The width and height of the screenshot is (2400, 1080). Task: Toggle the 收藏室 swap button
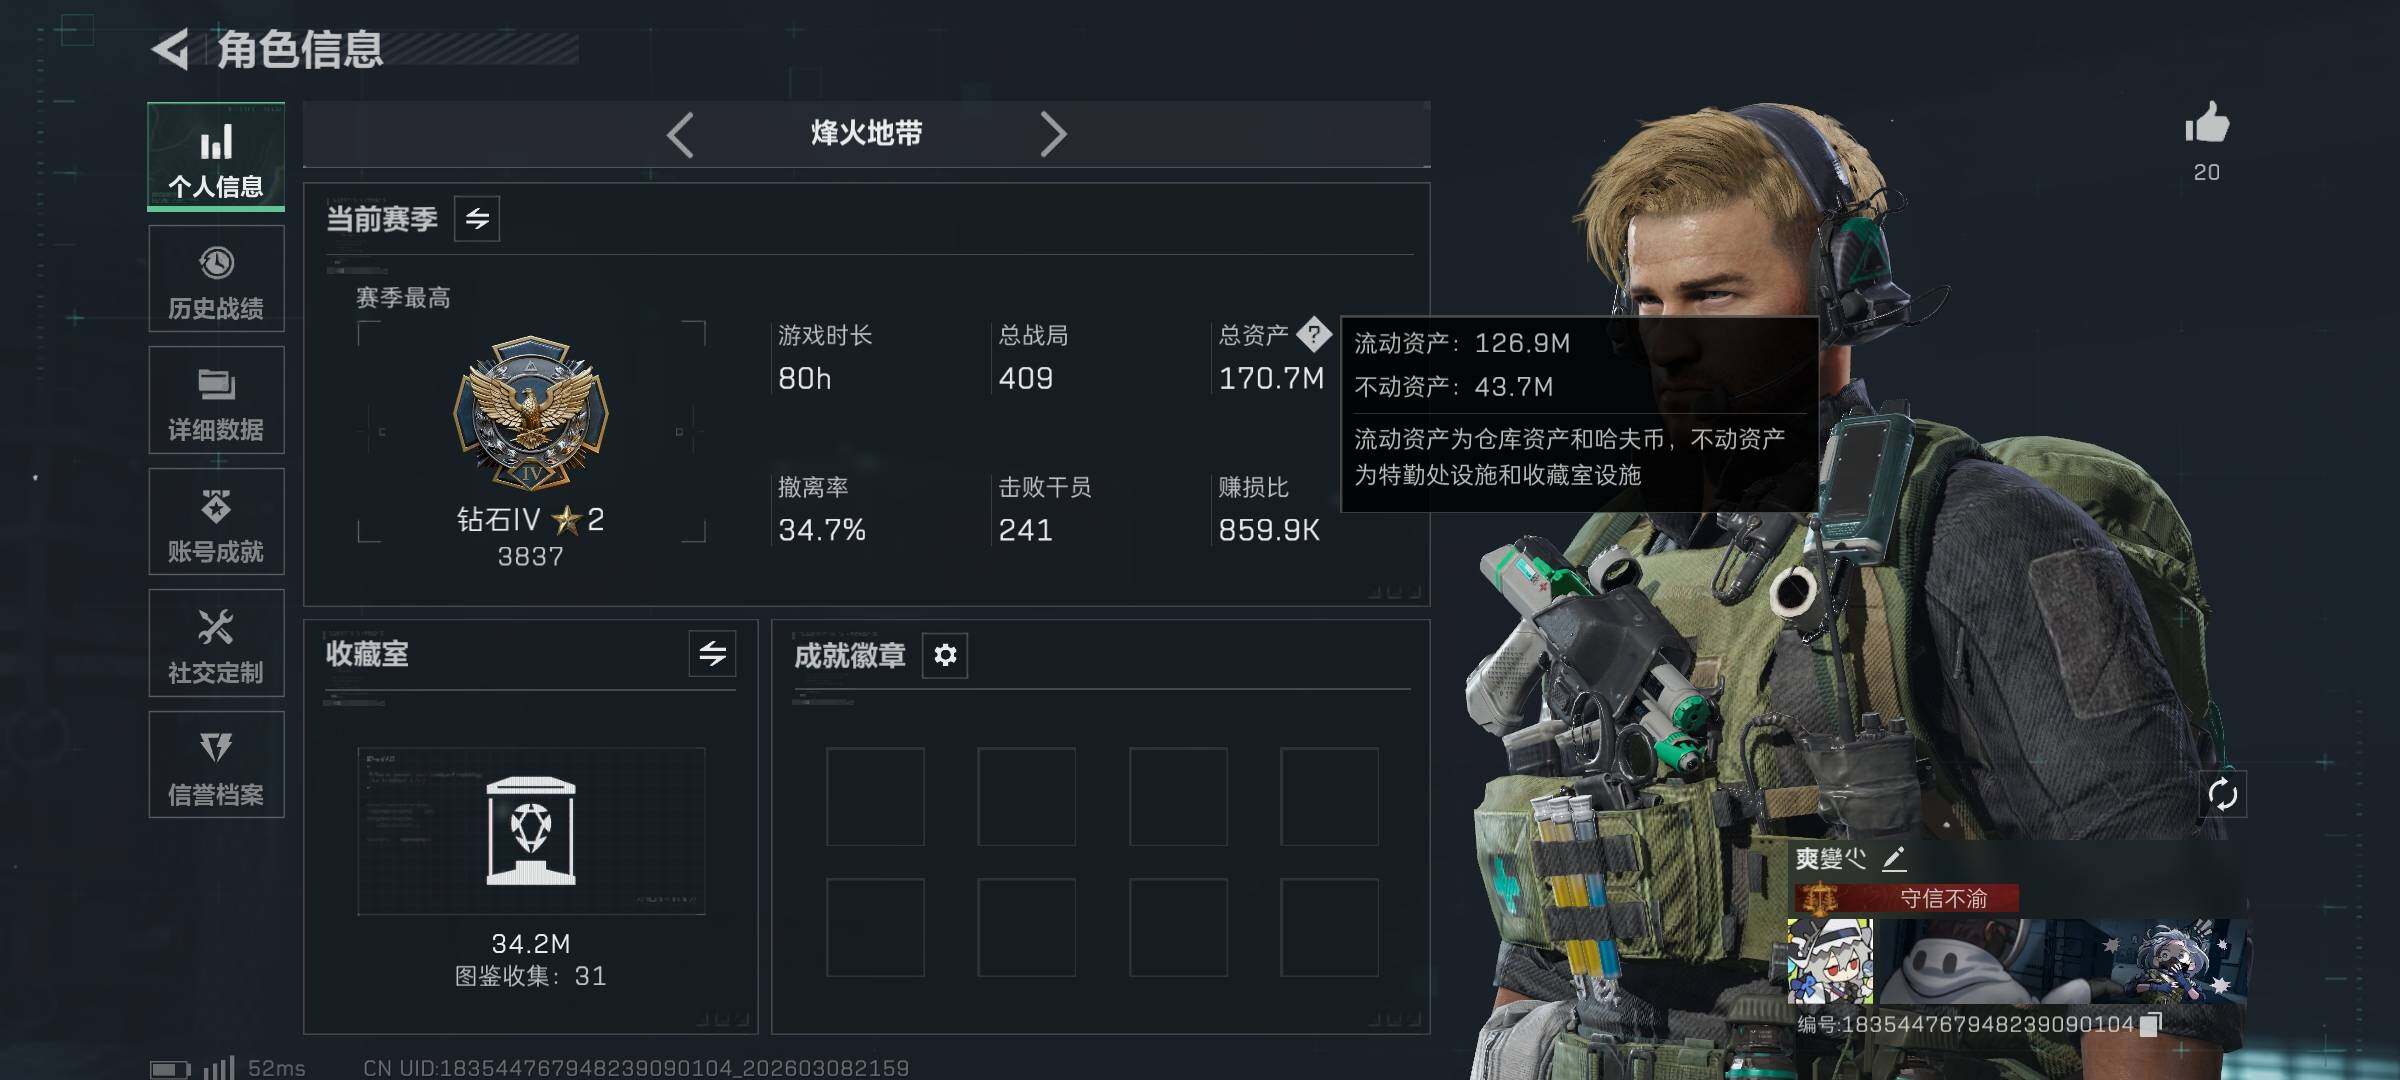(x=712, y=654)
